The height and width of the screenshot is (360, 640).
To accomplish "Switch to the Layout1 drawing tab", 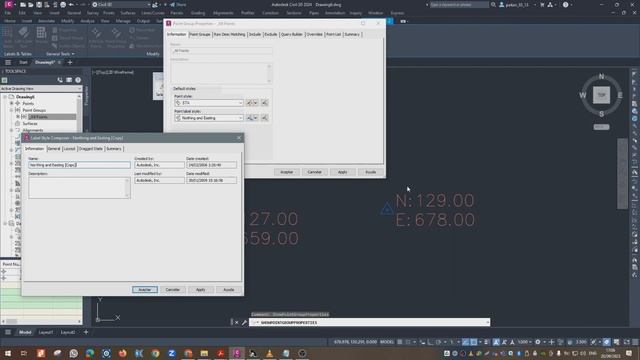I will click(x=46, y=332).
